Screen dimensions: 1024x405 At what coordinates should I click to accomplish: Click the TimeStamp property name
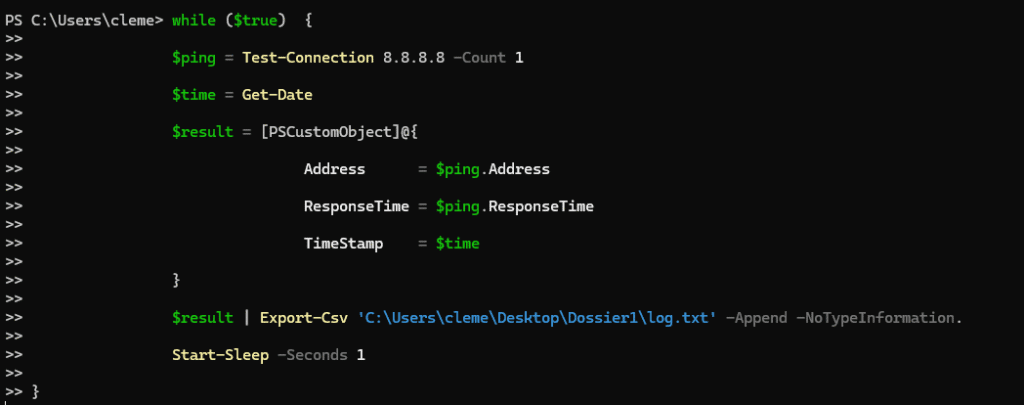[343, 244]
